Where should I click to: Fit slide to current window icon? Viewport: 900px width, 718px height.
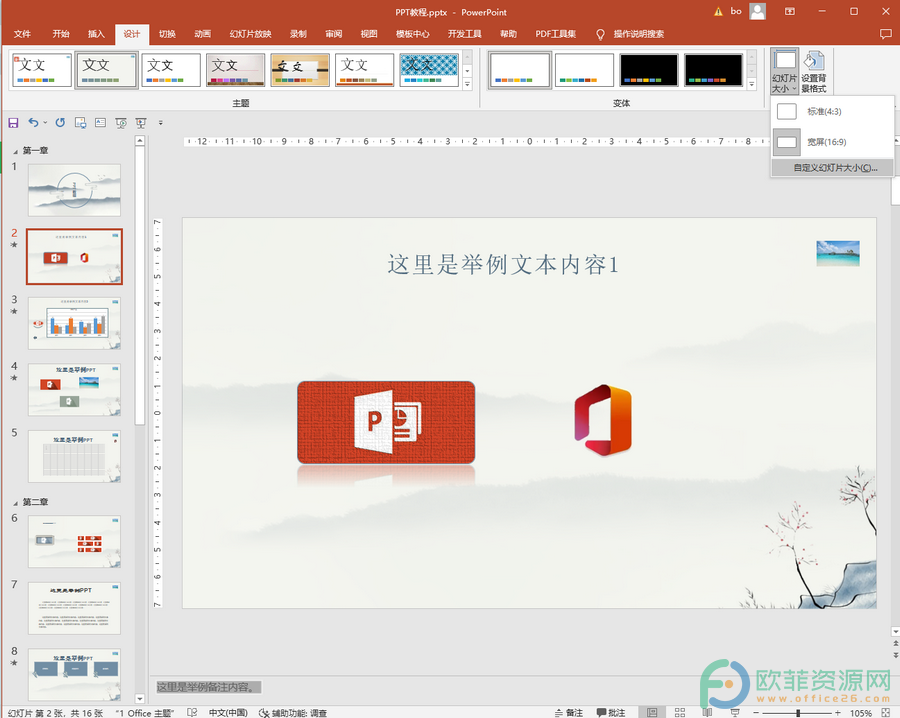886,712
